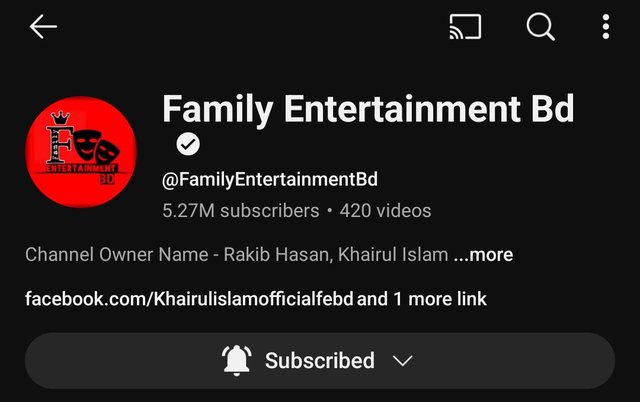Tap the verified checkmark badge

(x=188, y=144)
